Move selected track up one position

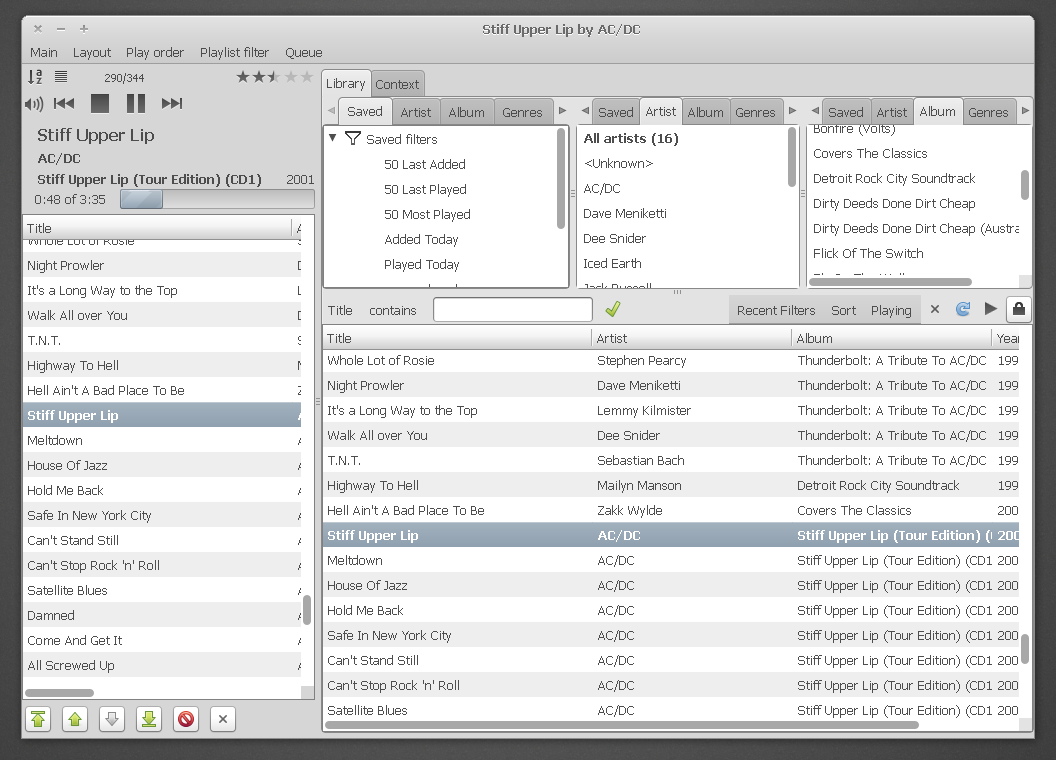(75, 719)
